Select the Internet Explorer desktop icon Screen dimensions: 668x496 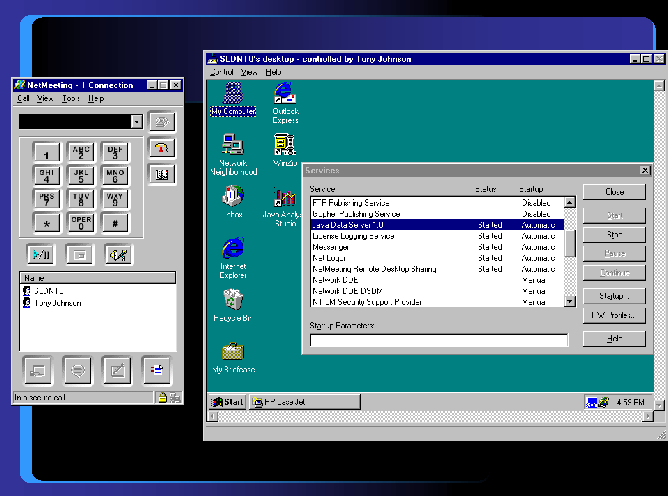(233, 248)
